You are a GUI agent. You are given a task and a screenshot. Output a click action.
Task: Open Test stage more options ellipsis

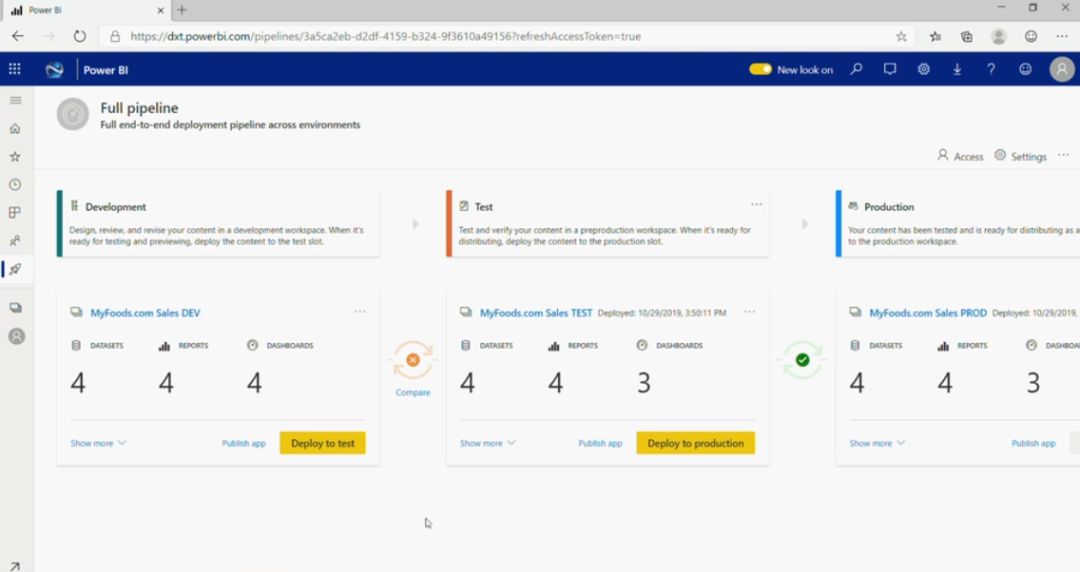coord(756,204)
